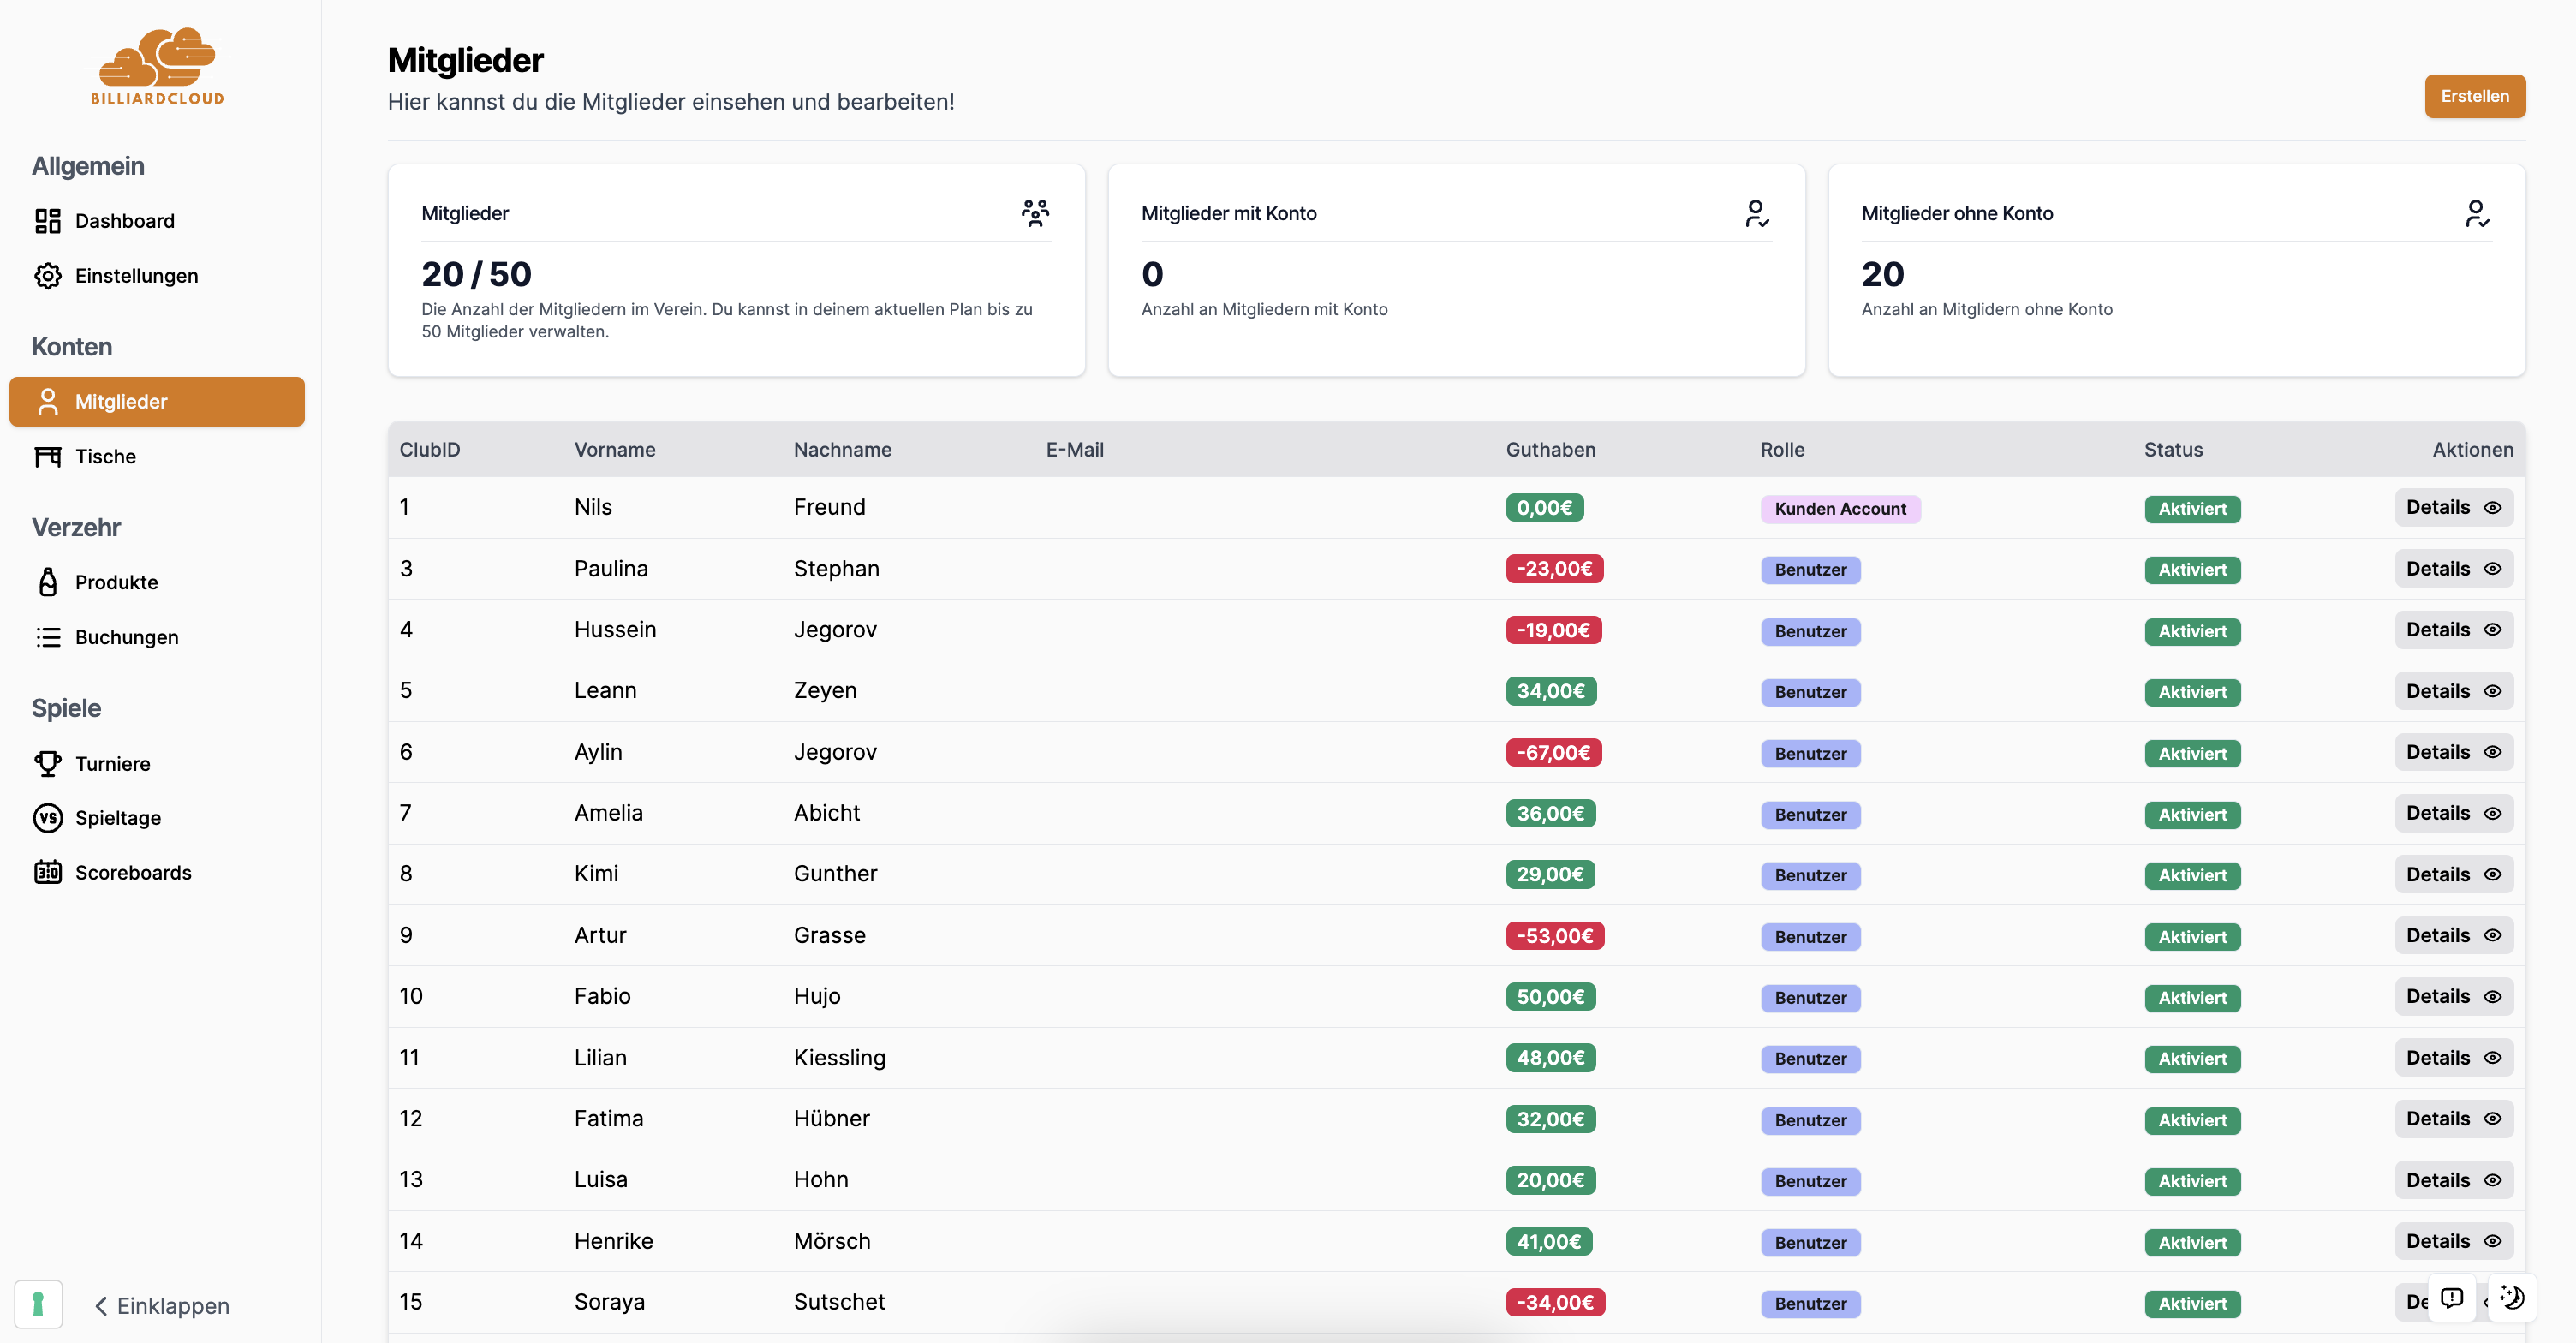Sort the table by Guthaben column header
Image resolution: width=2576 pixels, height=1343 pixels.
coord(1550,450)
